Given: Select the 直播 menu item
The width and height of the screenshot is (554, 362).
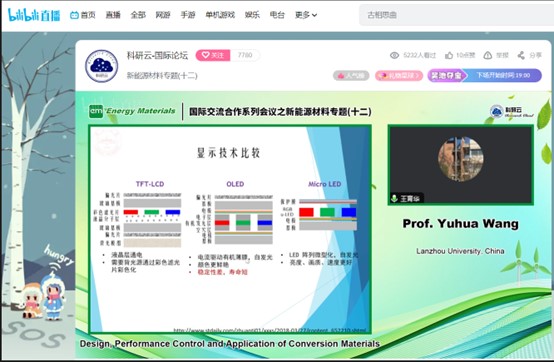Looking at the screenshot, I should pyautogui.click(x=113, y=15).
